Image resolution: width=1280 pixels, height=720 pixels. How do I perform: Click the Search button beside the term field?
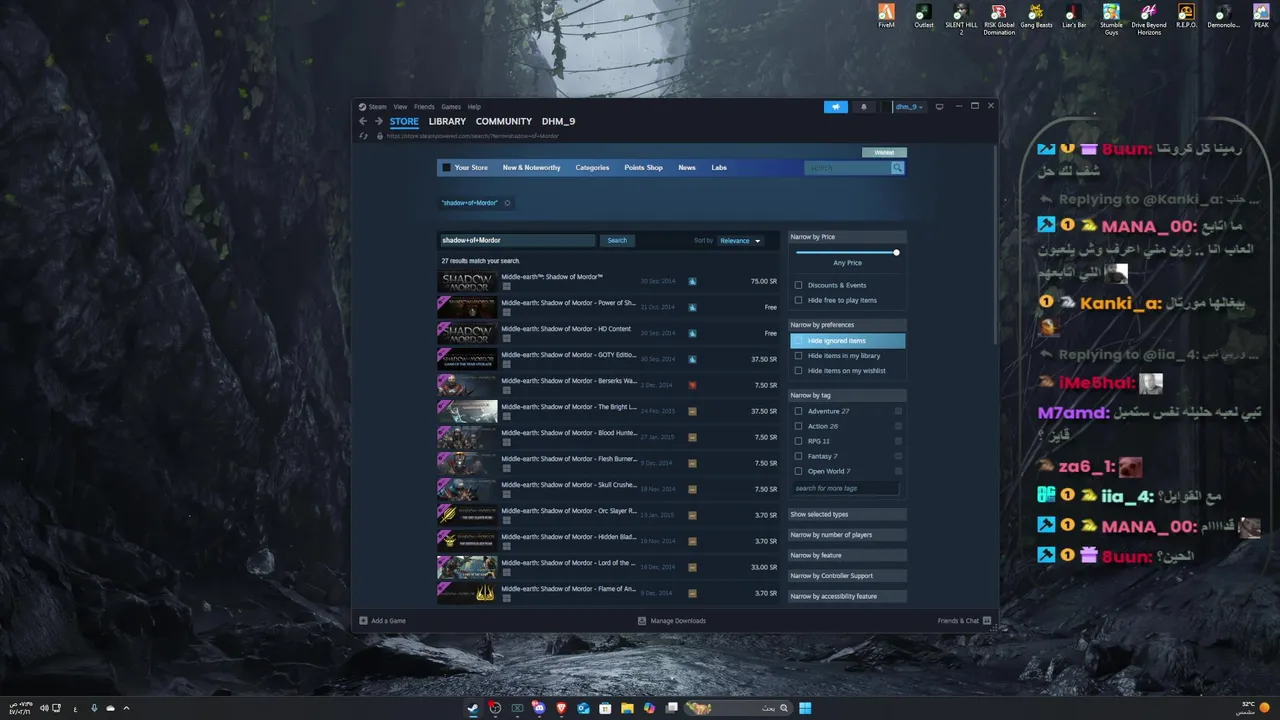[617, 240]
